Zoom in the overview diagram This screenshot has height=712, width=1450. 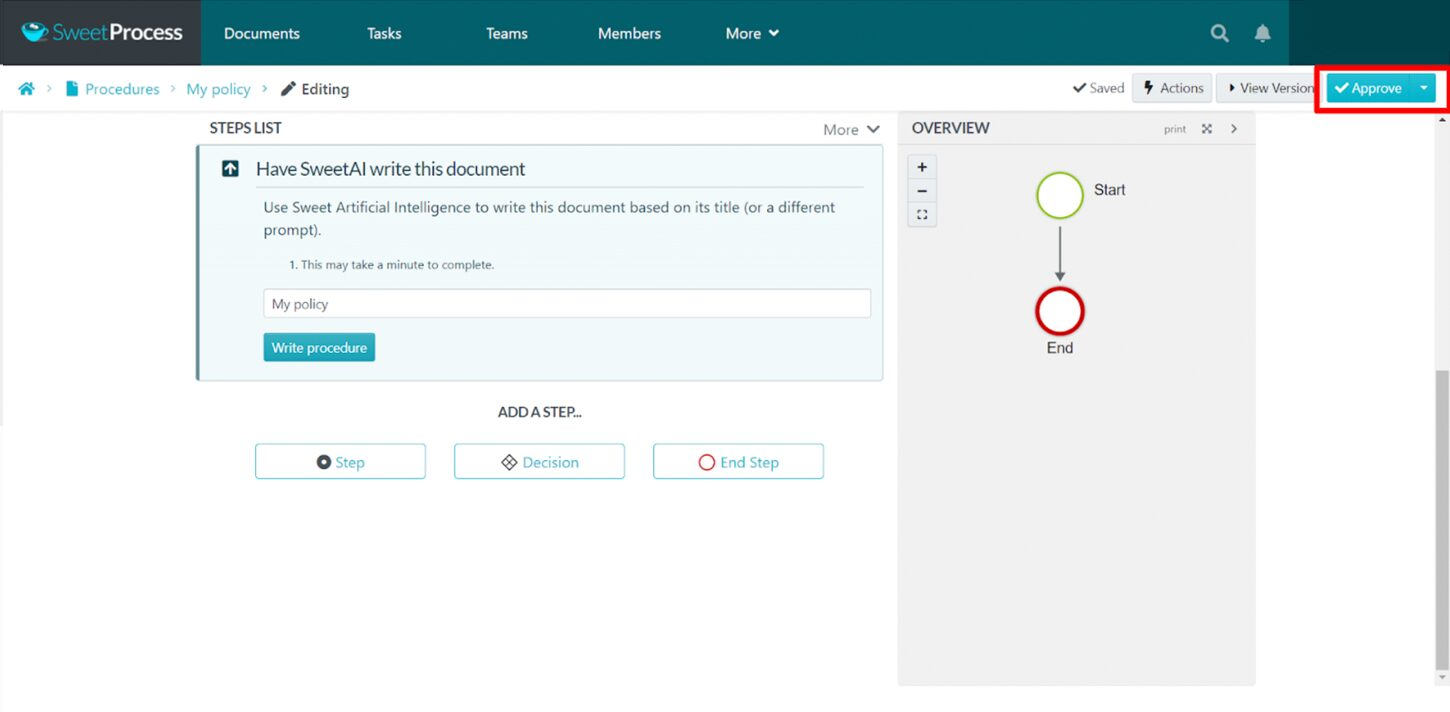click(x=922, y=167)
